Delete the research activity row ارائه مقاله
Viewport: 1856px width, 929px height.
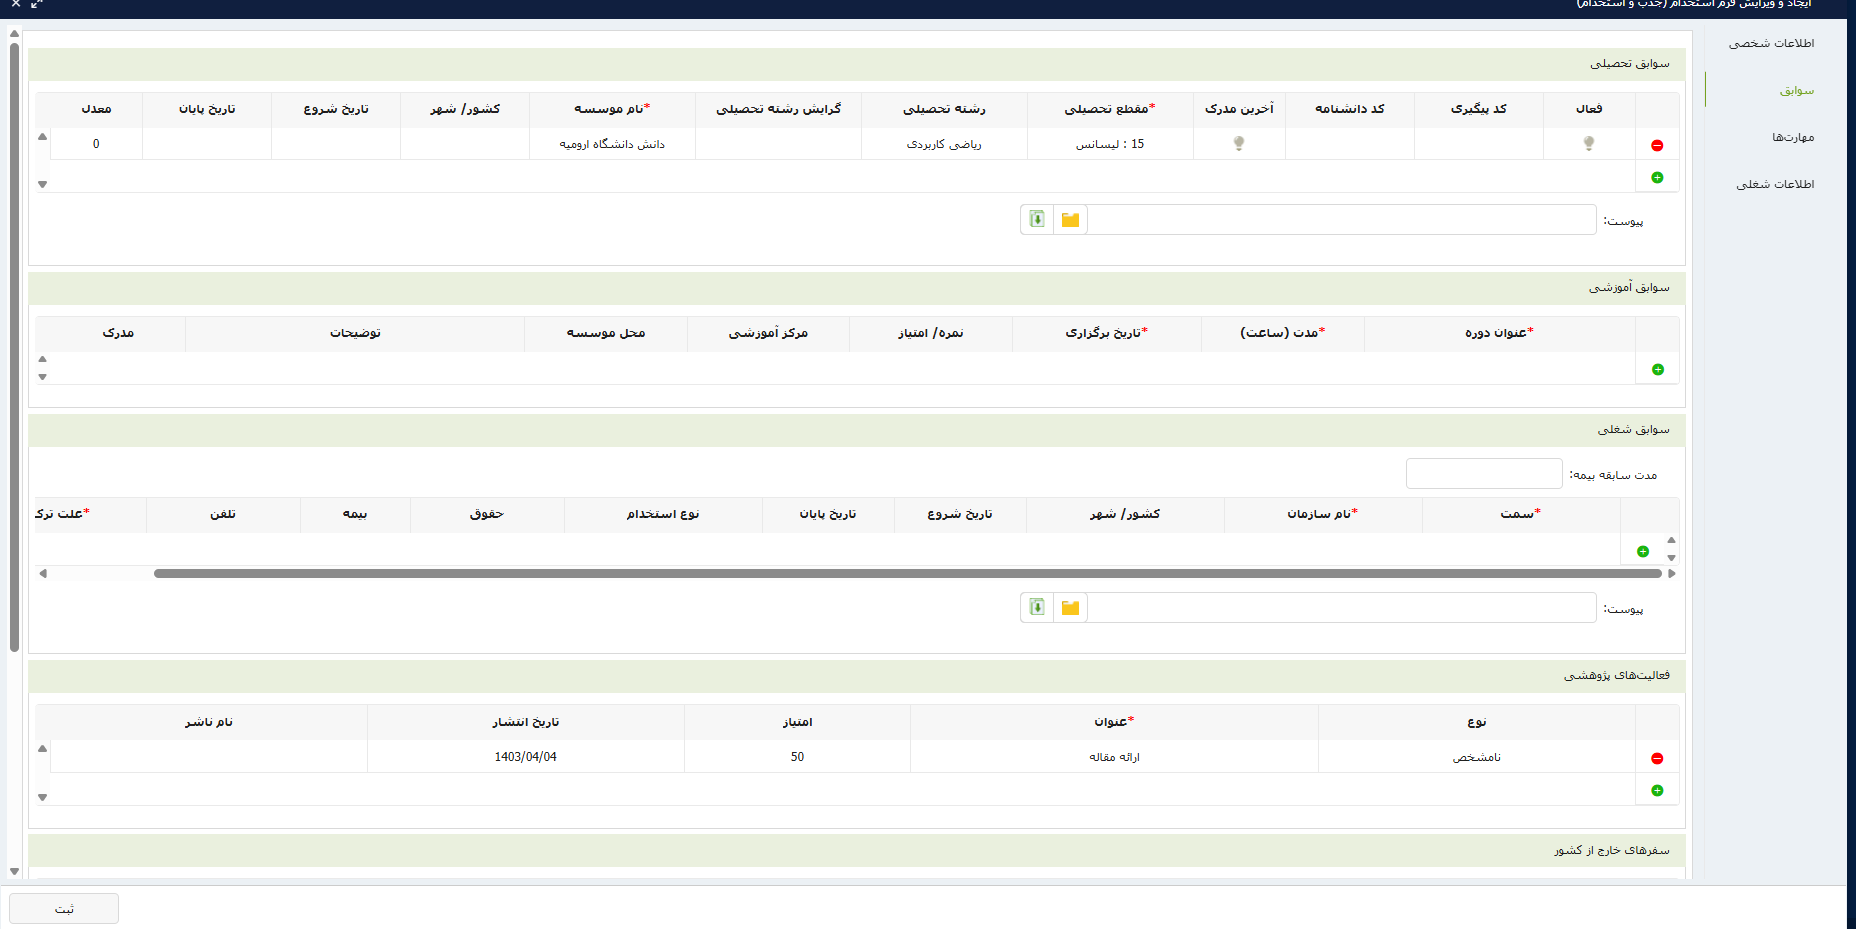(x=1657, y=758)
